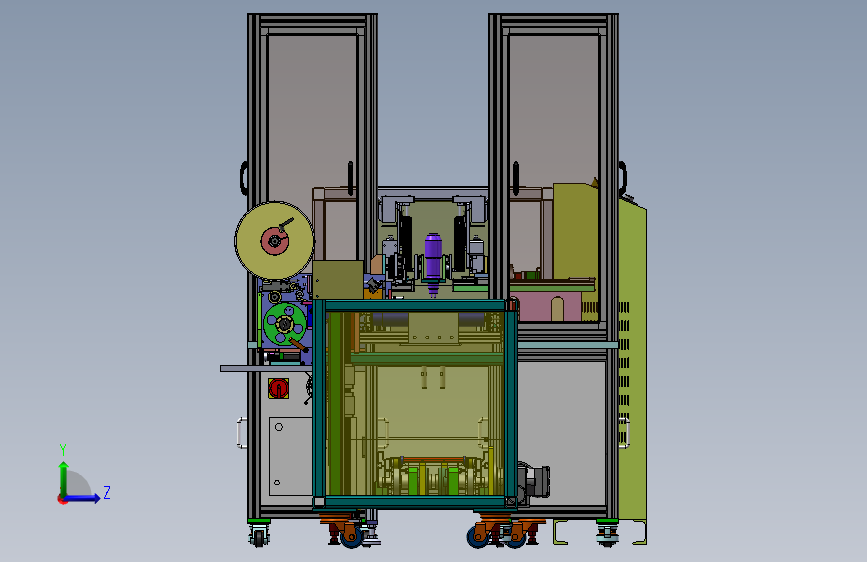Pick the gray shelf plate on left side

[266, 368]
